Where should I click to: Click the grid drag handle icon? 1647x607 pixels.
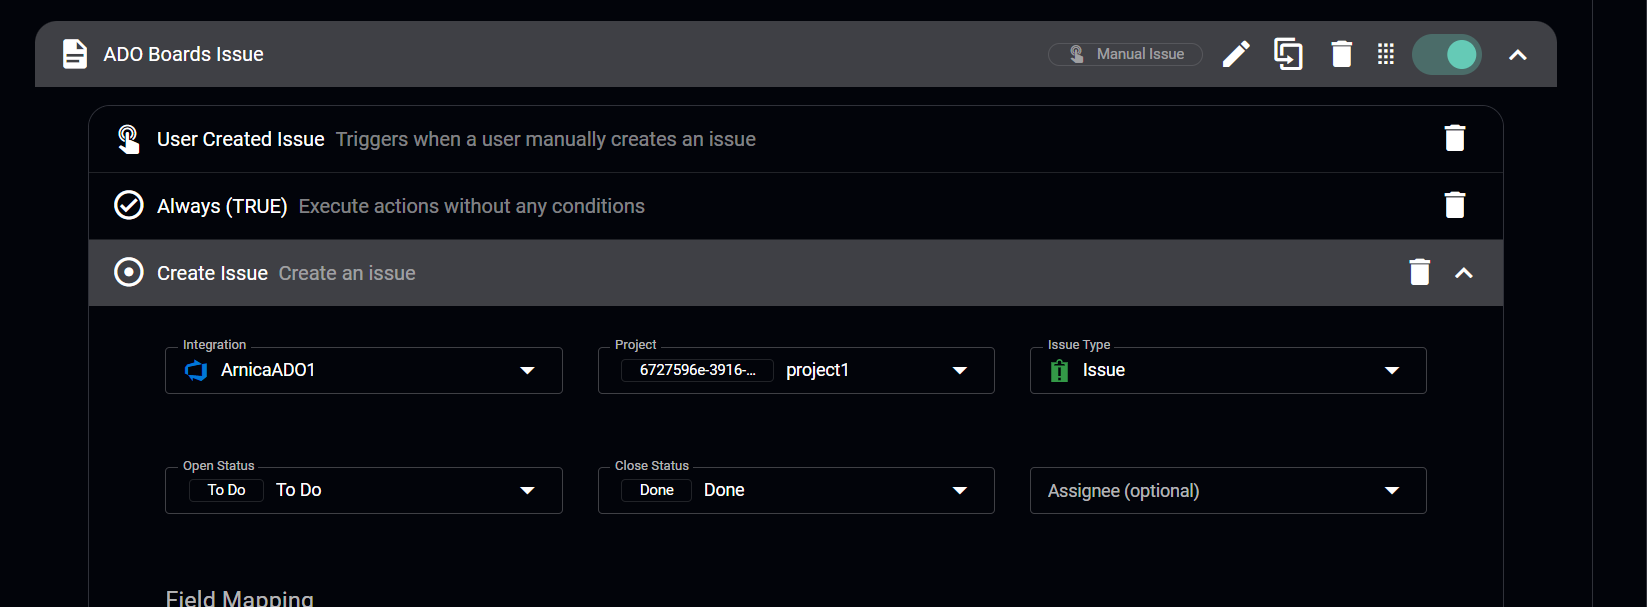(x=1385, y=54)
